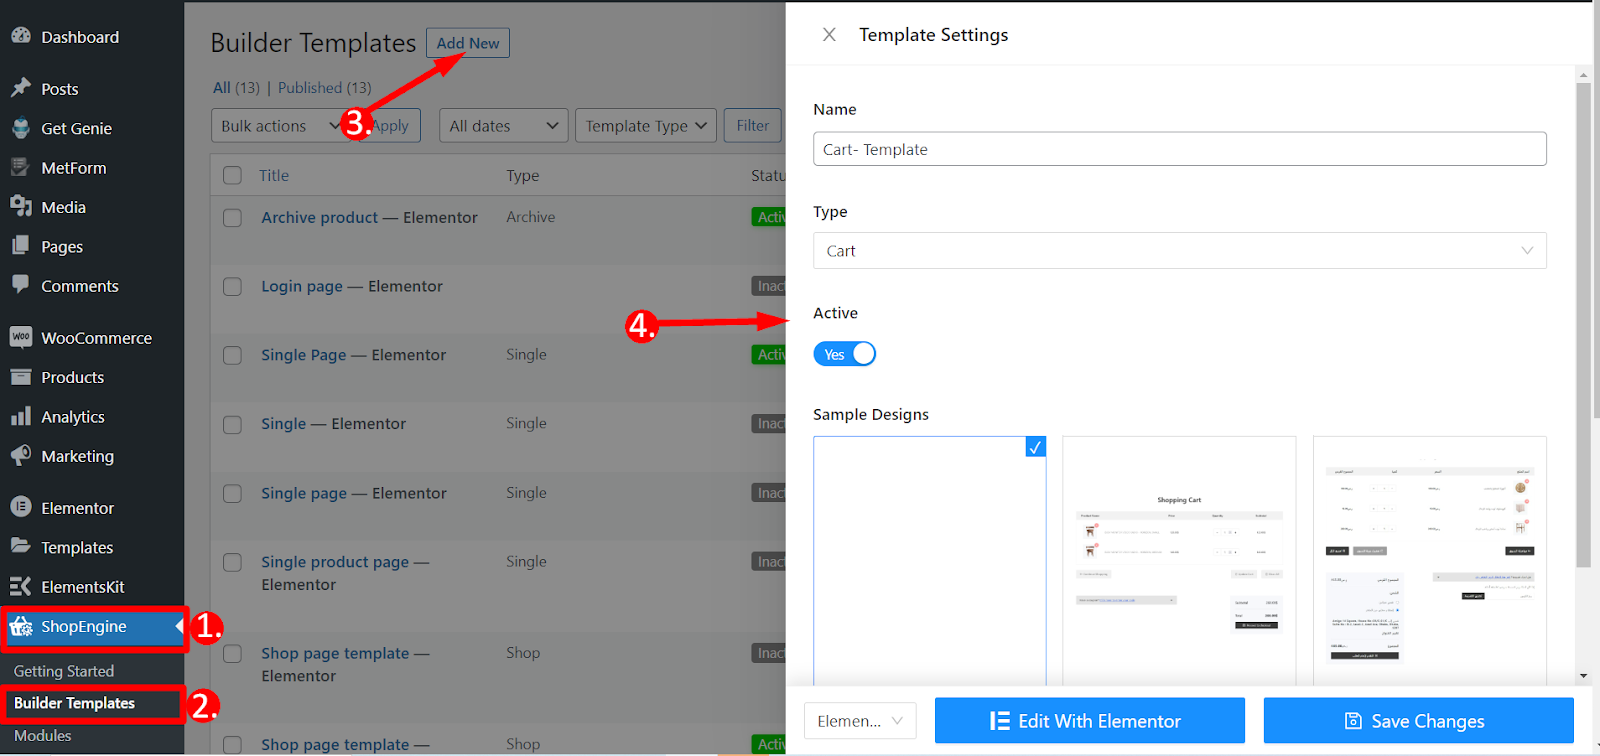Check the Single — Elementor row checkbox

point(233,425)
